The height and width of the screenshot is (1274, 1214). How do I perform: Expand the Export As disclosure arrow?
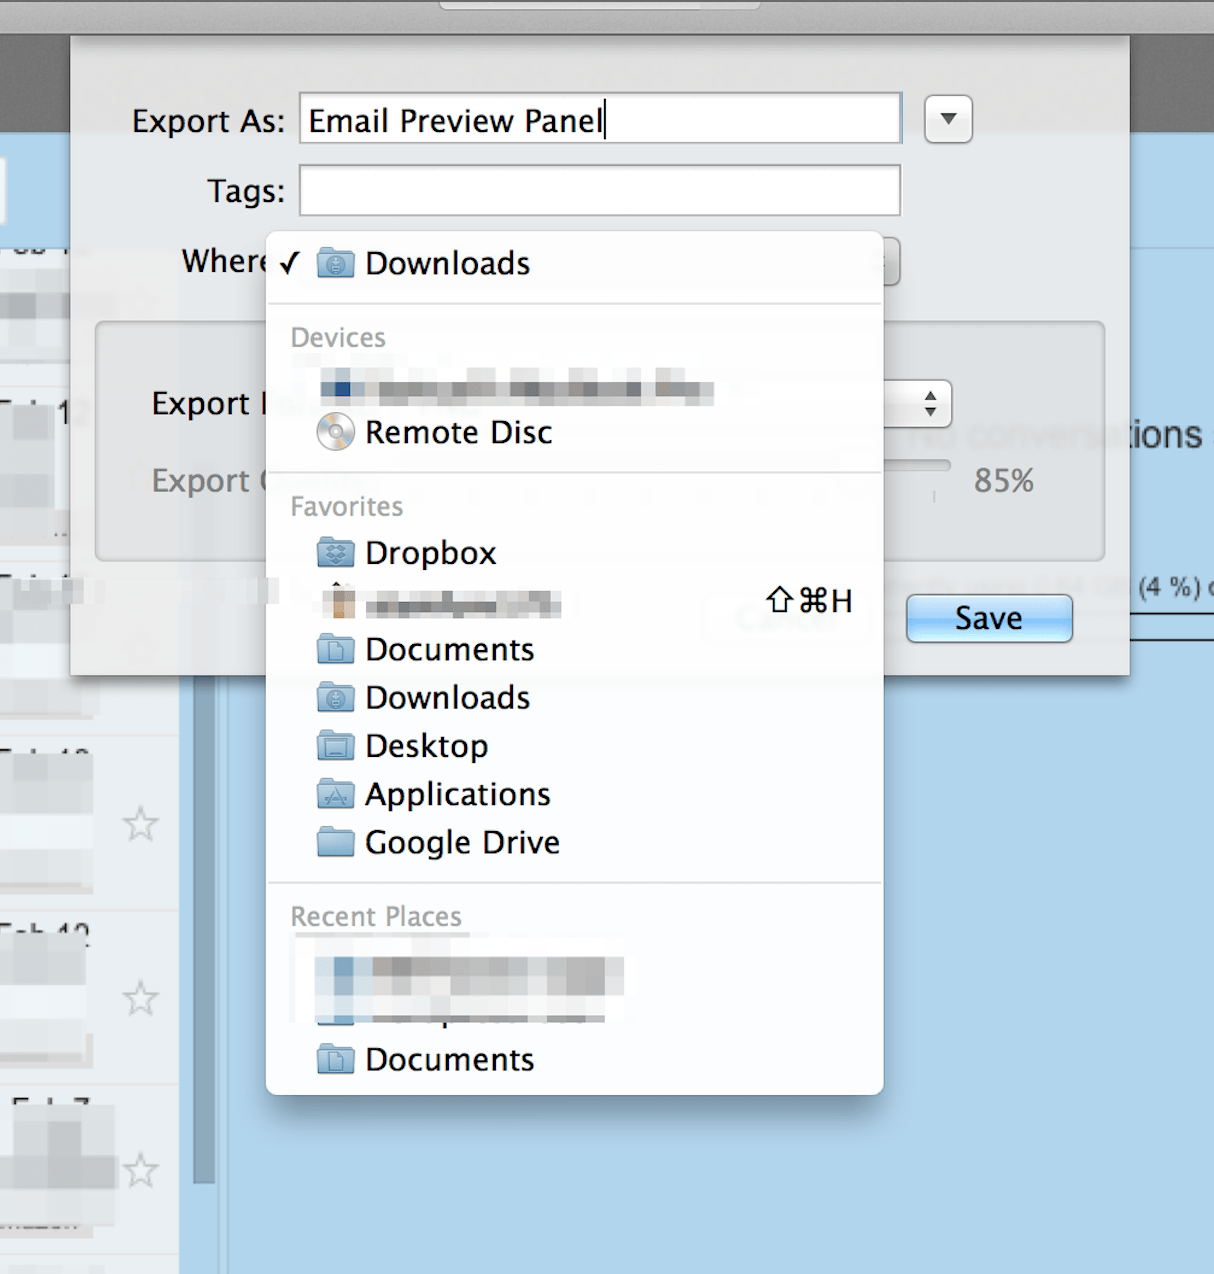tap(947, 119)
